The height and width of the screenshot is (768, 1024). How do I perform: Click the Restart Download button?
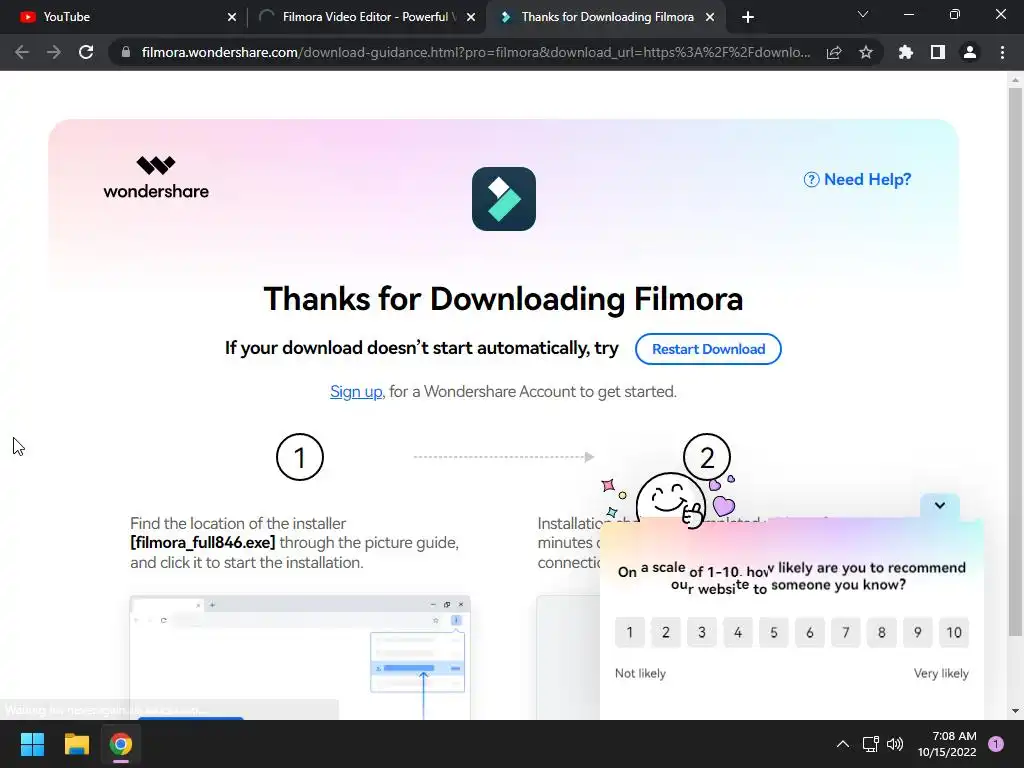(x=708, y=349)
